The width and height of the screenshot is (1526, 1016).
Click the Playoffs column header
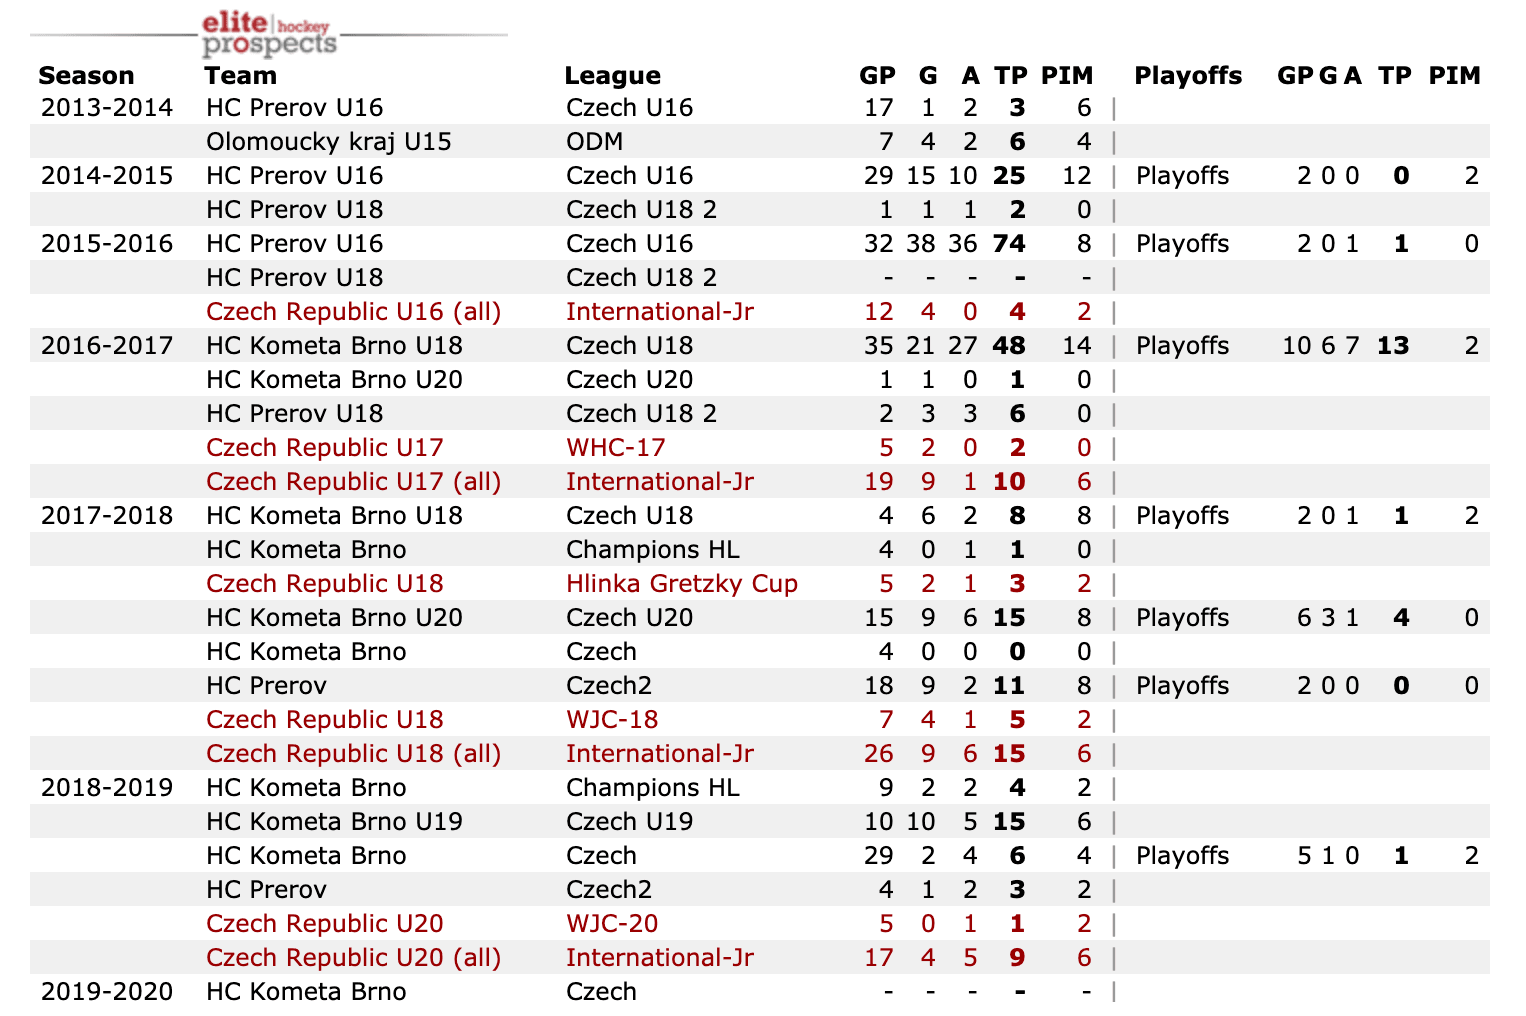tap(1188, 76)
